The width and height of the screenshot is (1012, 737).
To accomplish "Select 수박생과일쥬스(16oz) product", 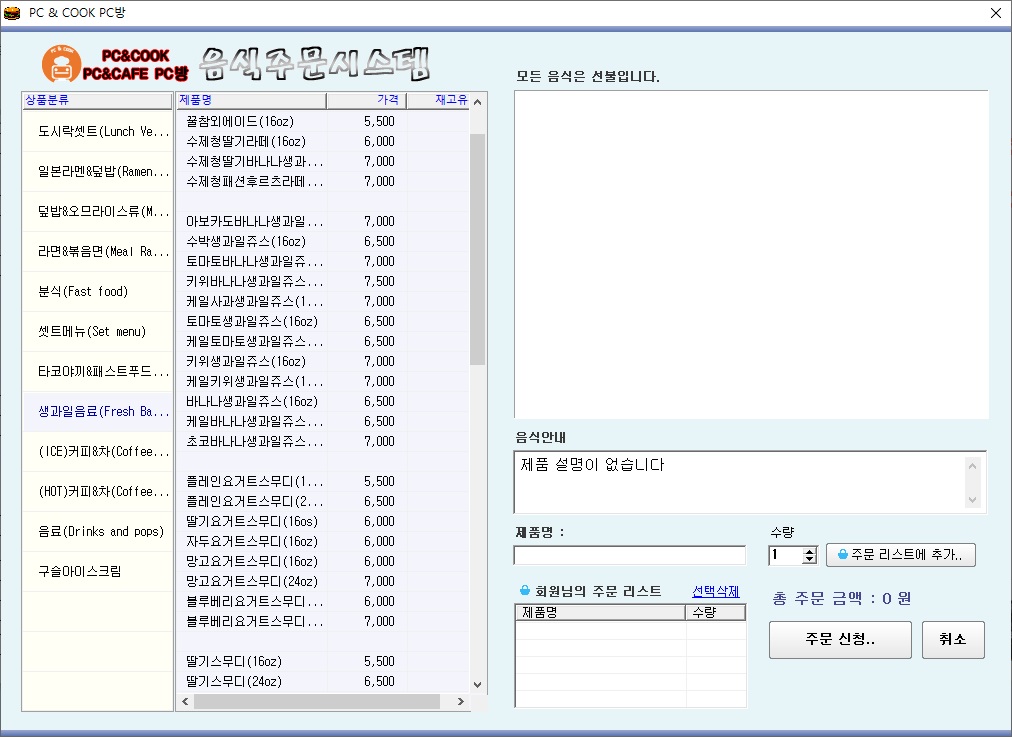I will pos(323,241).
